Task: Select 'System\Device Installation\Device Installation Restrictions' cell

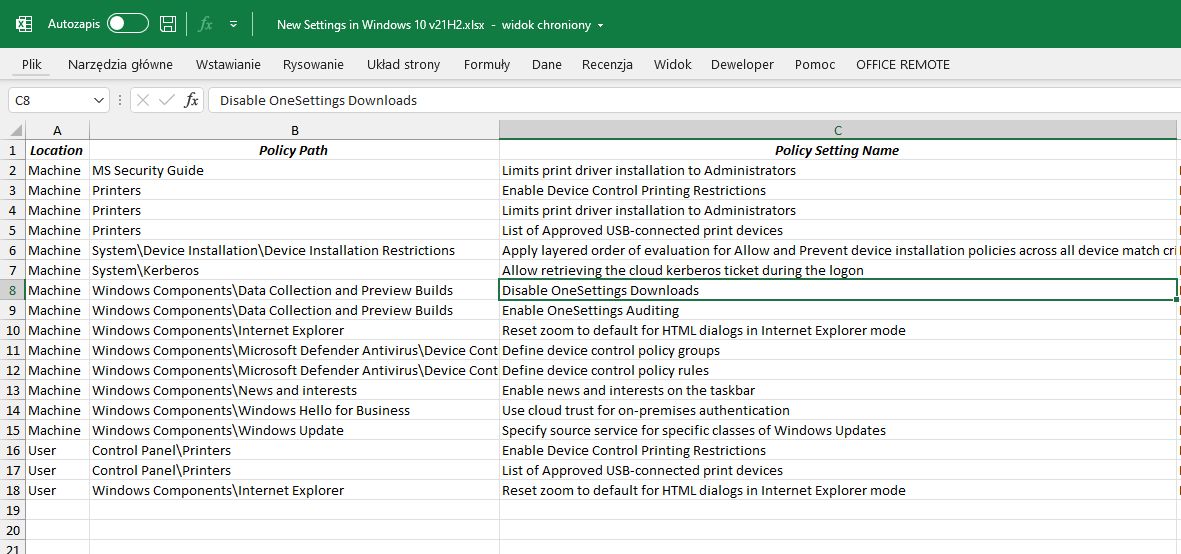Action: (294, 250)
